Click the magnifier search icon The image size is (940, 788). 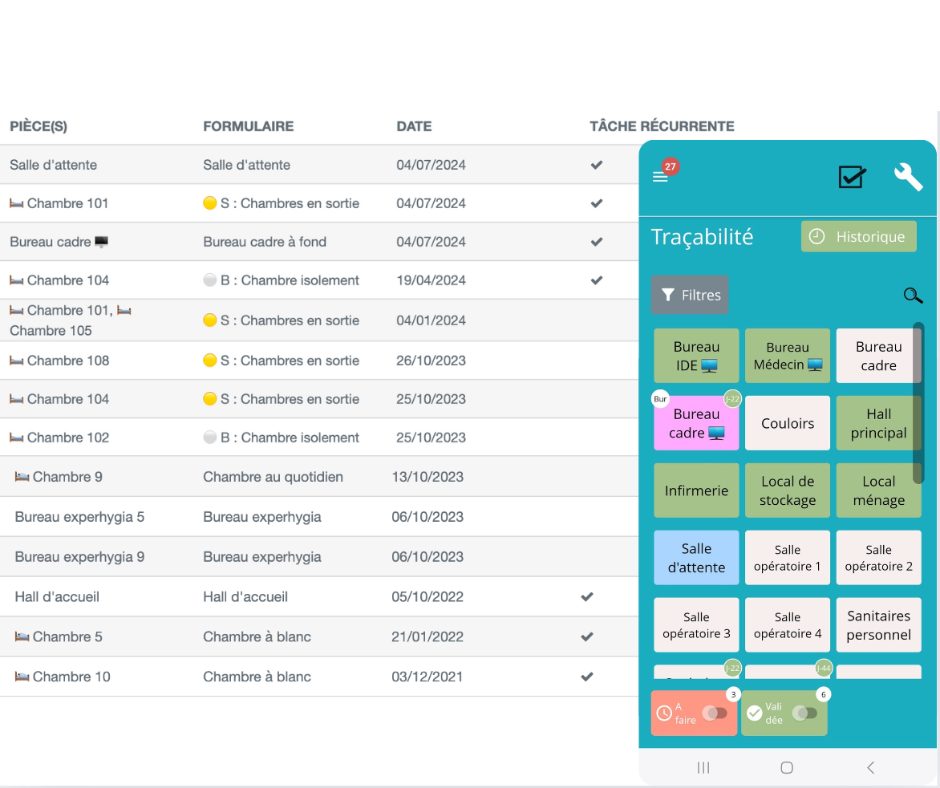point(912,296)
